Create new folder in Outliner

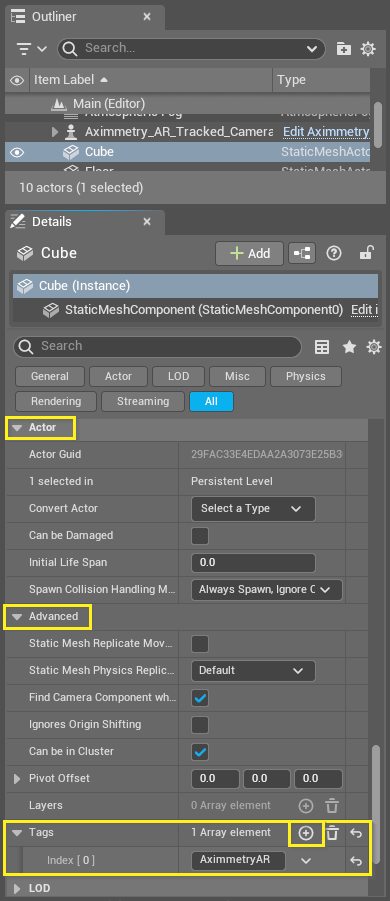[x=343, y=49]
